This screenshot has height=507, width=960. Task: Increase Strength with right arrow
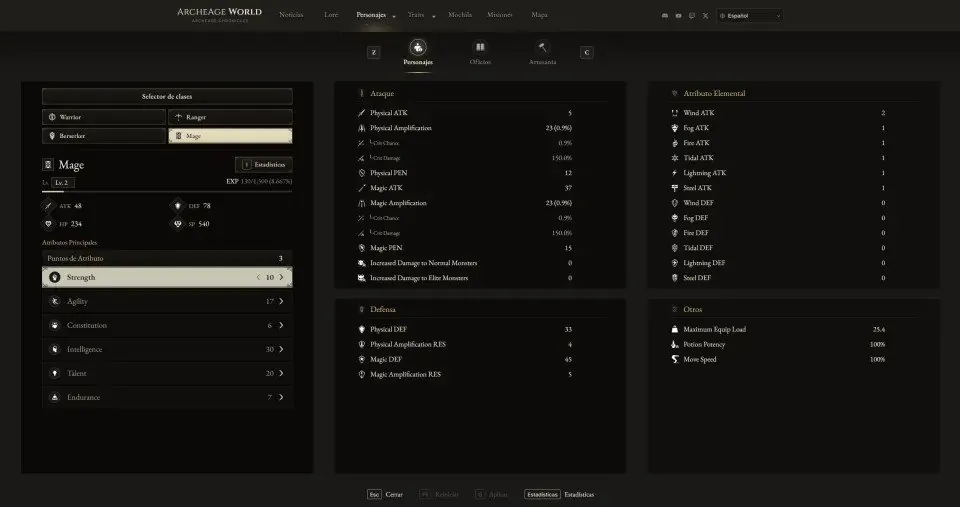click(281, 277)
